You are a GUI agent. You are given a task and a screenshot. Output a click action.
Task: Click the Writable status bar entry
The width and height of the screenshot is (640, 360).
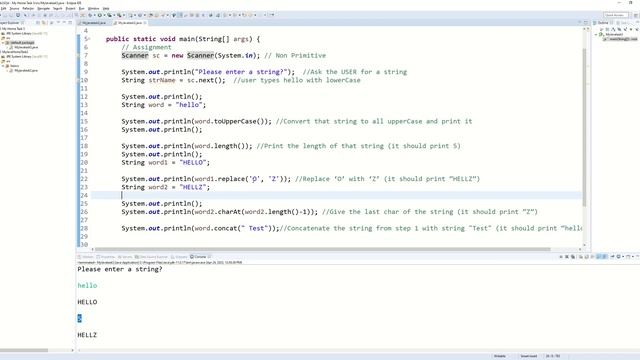coord(500,356)
